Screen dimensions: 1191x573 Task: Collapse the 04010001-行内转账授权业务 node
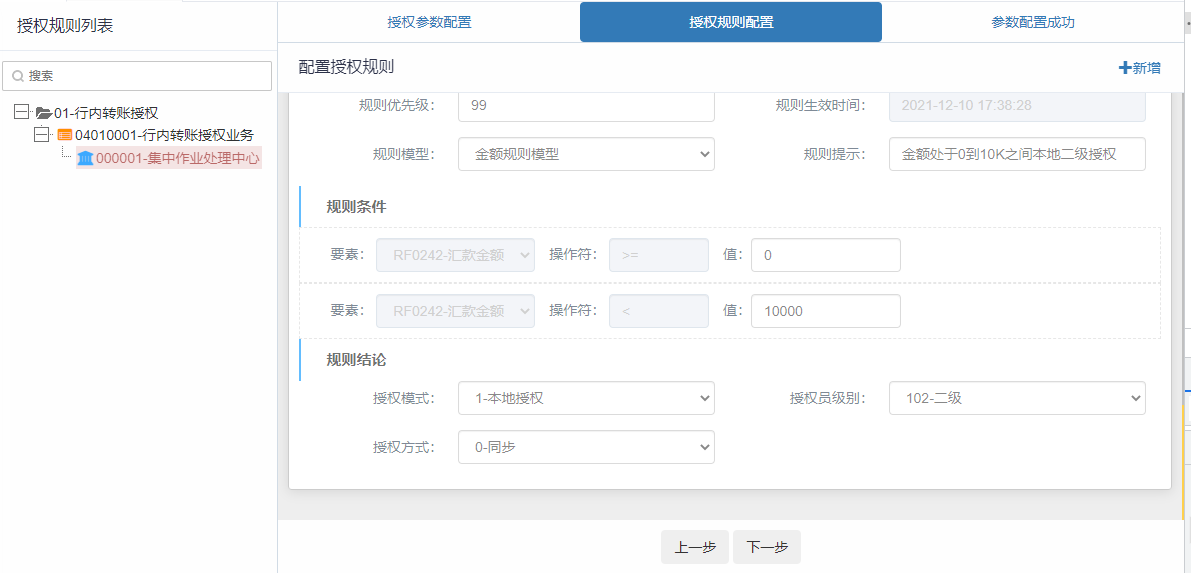click(42, 135)
